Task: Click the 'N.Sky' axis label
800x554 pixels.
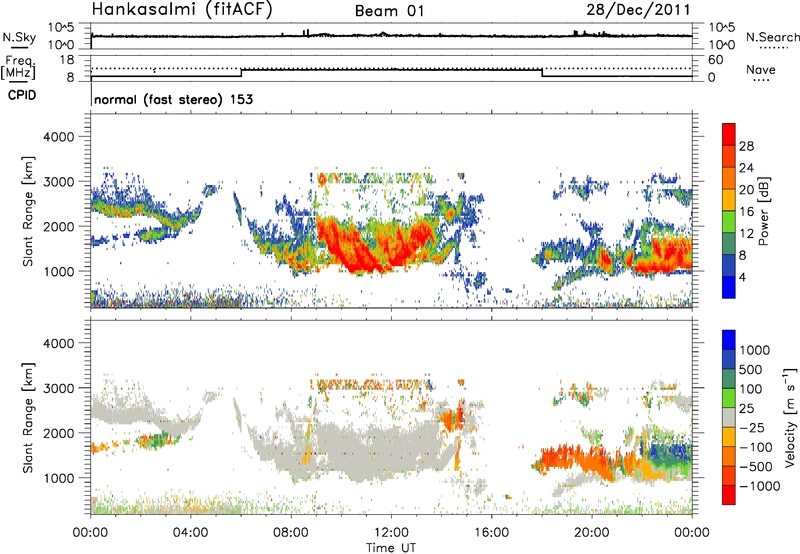Action: (x=19, y=37)
